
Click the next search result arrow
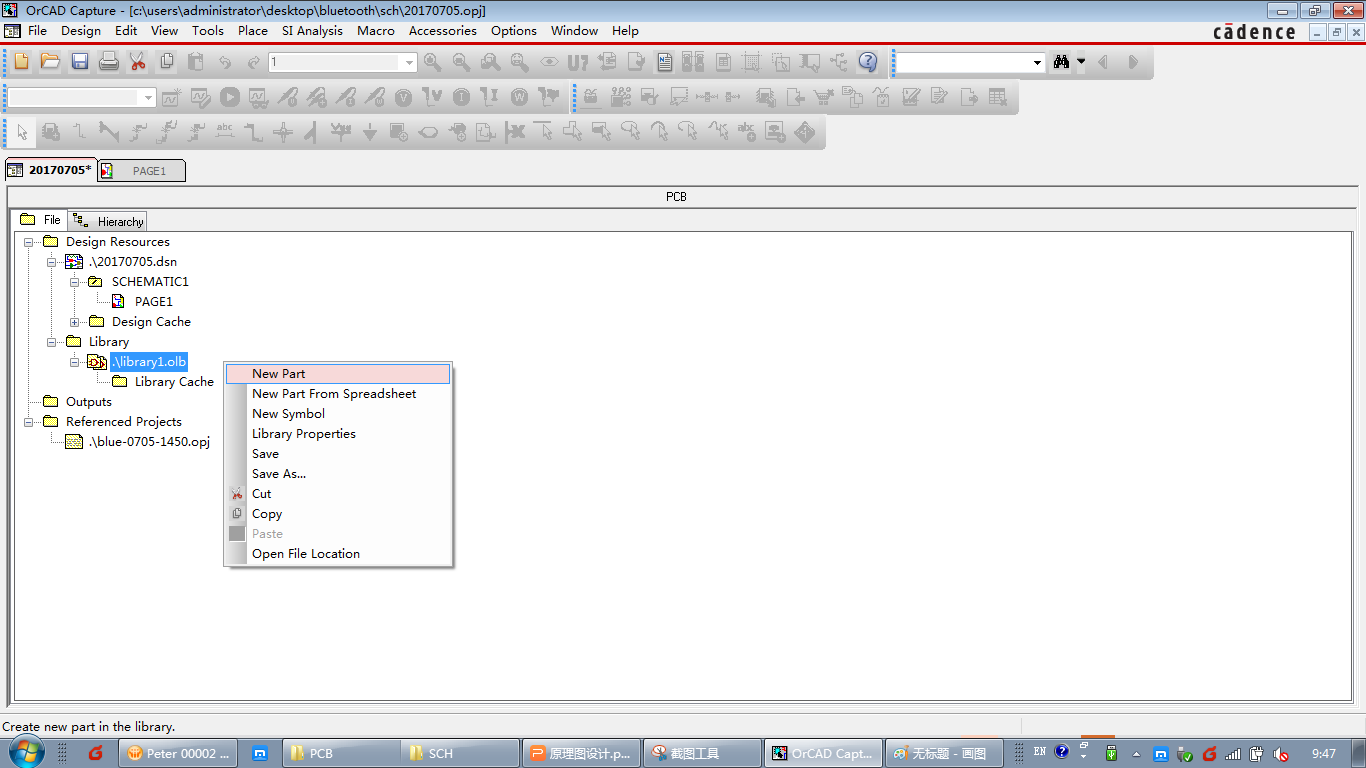click(x=1133, y=62)
